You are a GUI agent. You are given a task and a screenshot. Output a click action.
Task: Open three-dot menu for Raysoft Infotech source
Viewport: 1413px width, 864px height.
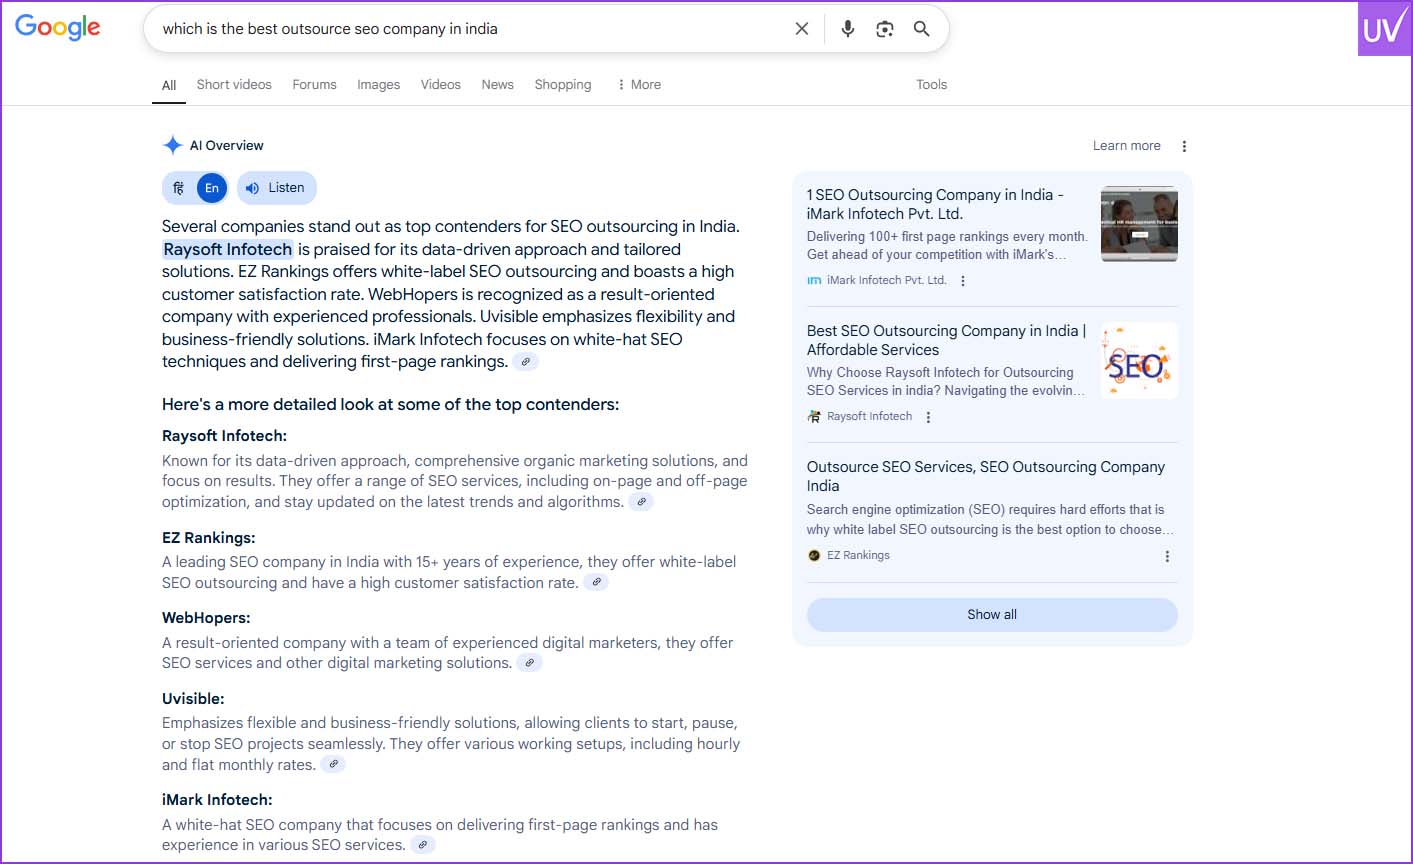click(928, 417)
